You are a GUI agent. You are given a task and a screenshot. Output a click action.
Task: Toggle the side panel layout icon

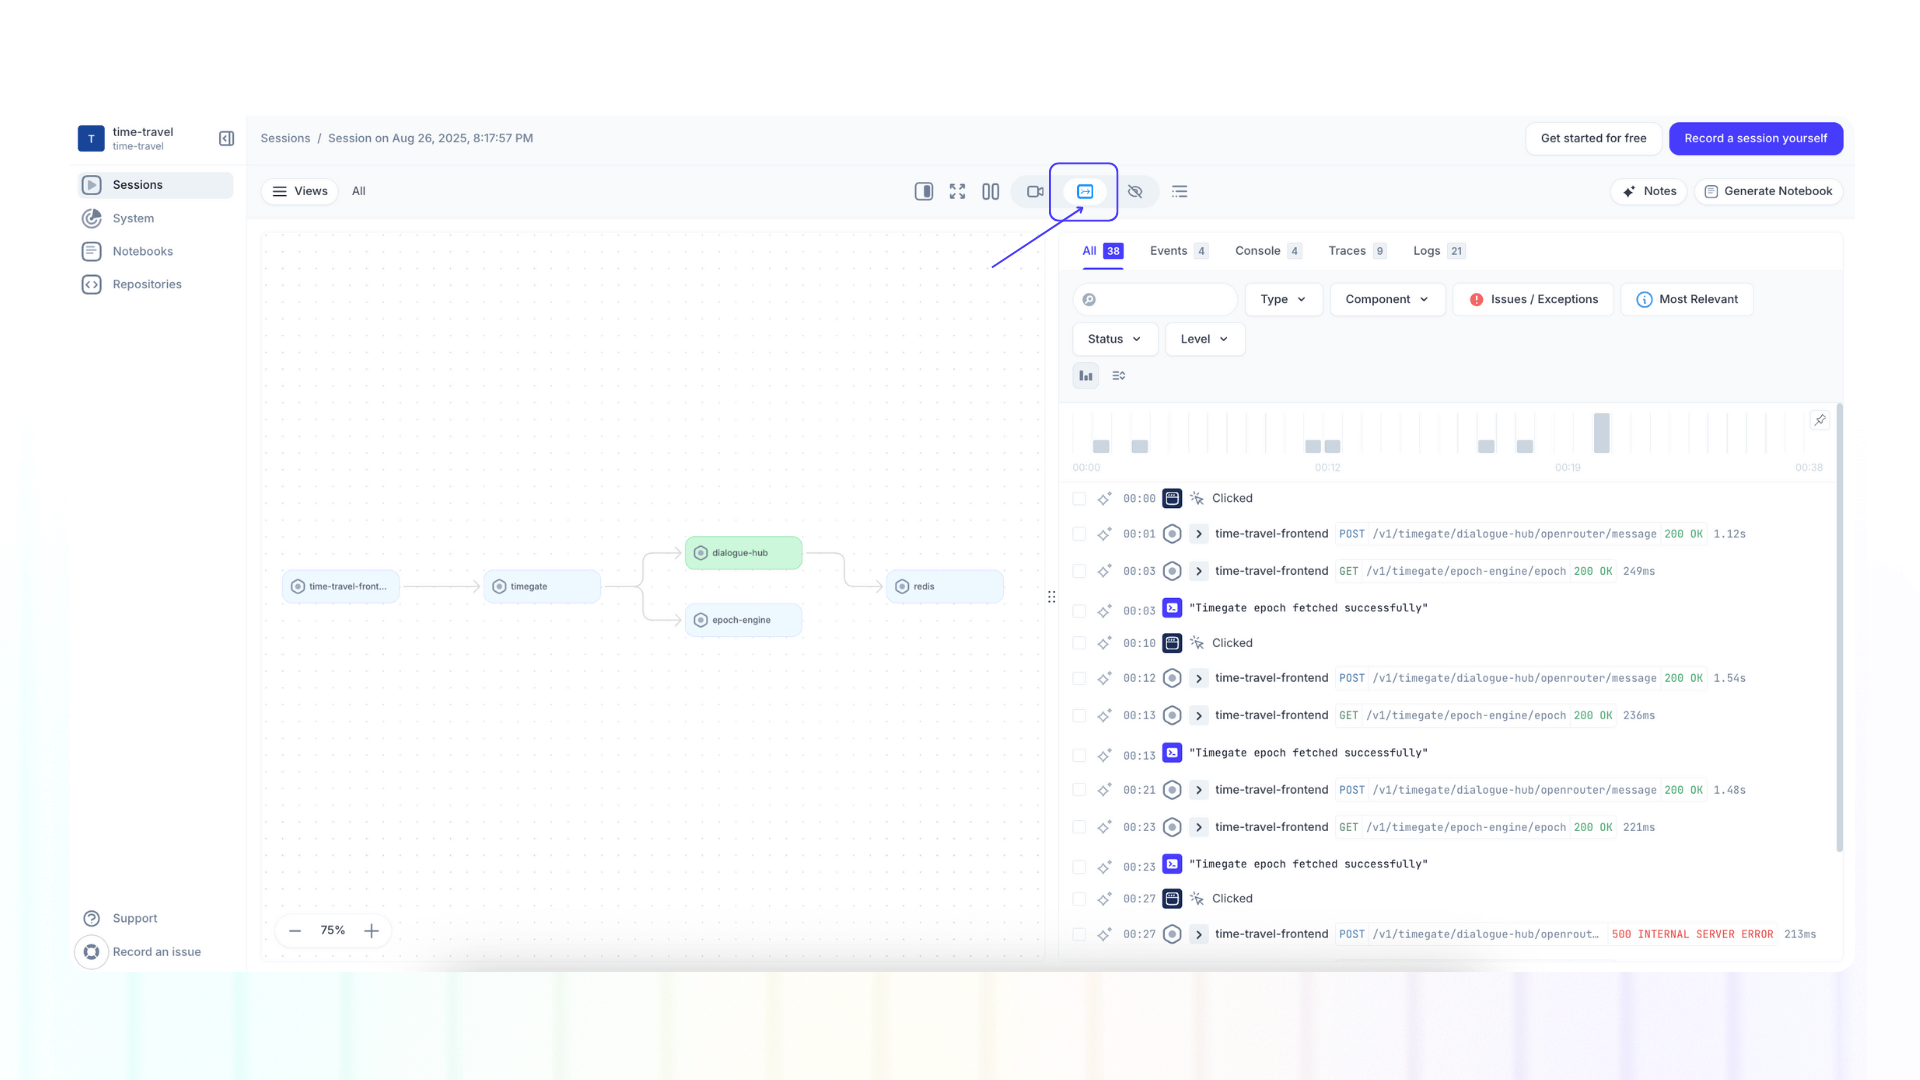pyautogui.click(x=923, y=191)
